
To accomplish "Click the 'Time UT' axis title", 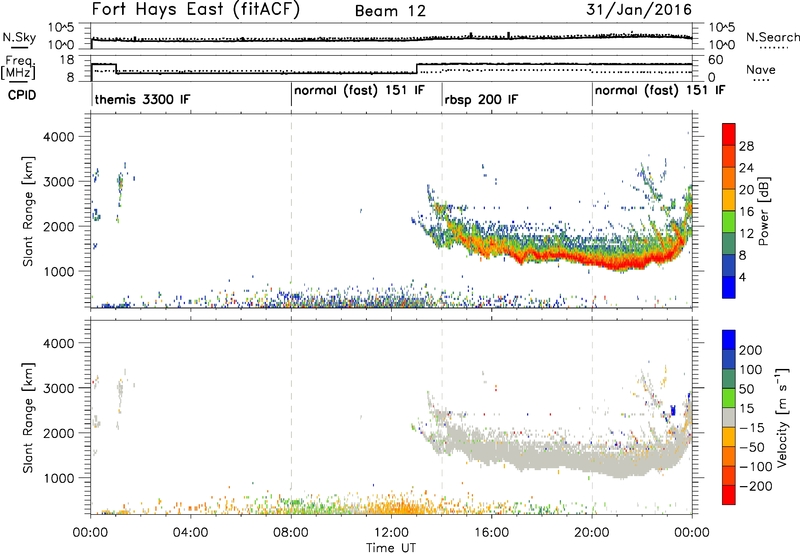I will tap(391, 547).
